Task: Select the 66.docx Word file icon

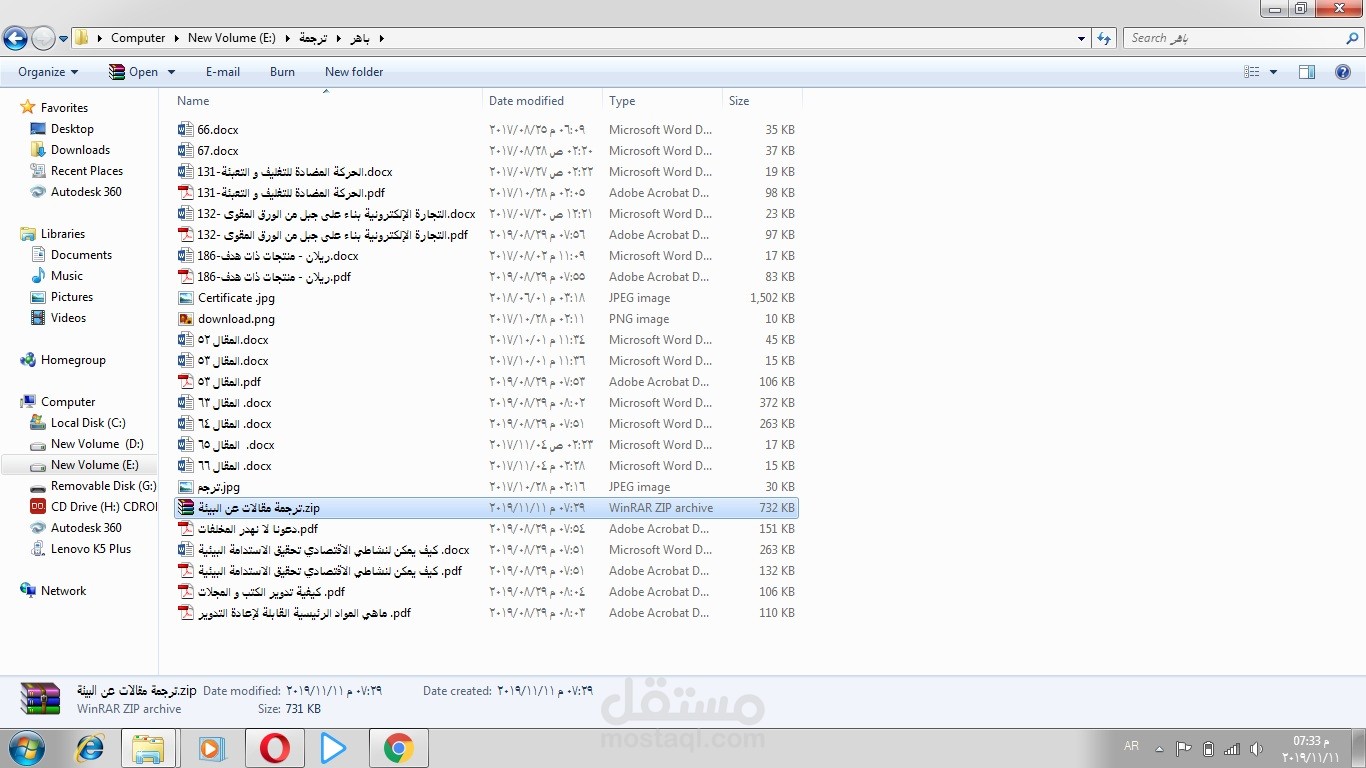Action: pos(185,130)
